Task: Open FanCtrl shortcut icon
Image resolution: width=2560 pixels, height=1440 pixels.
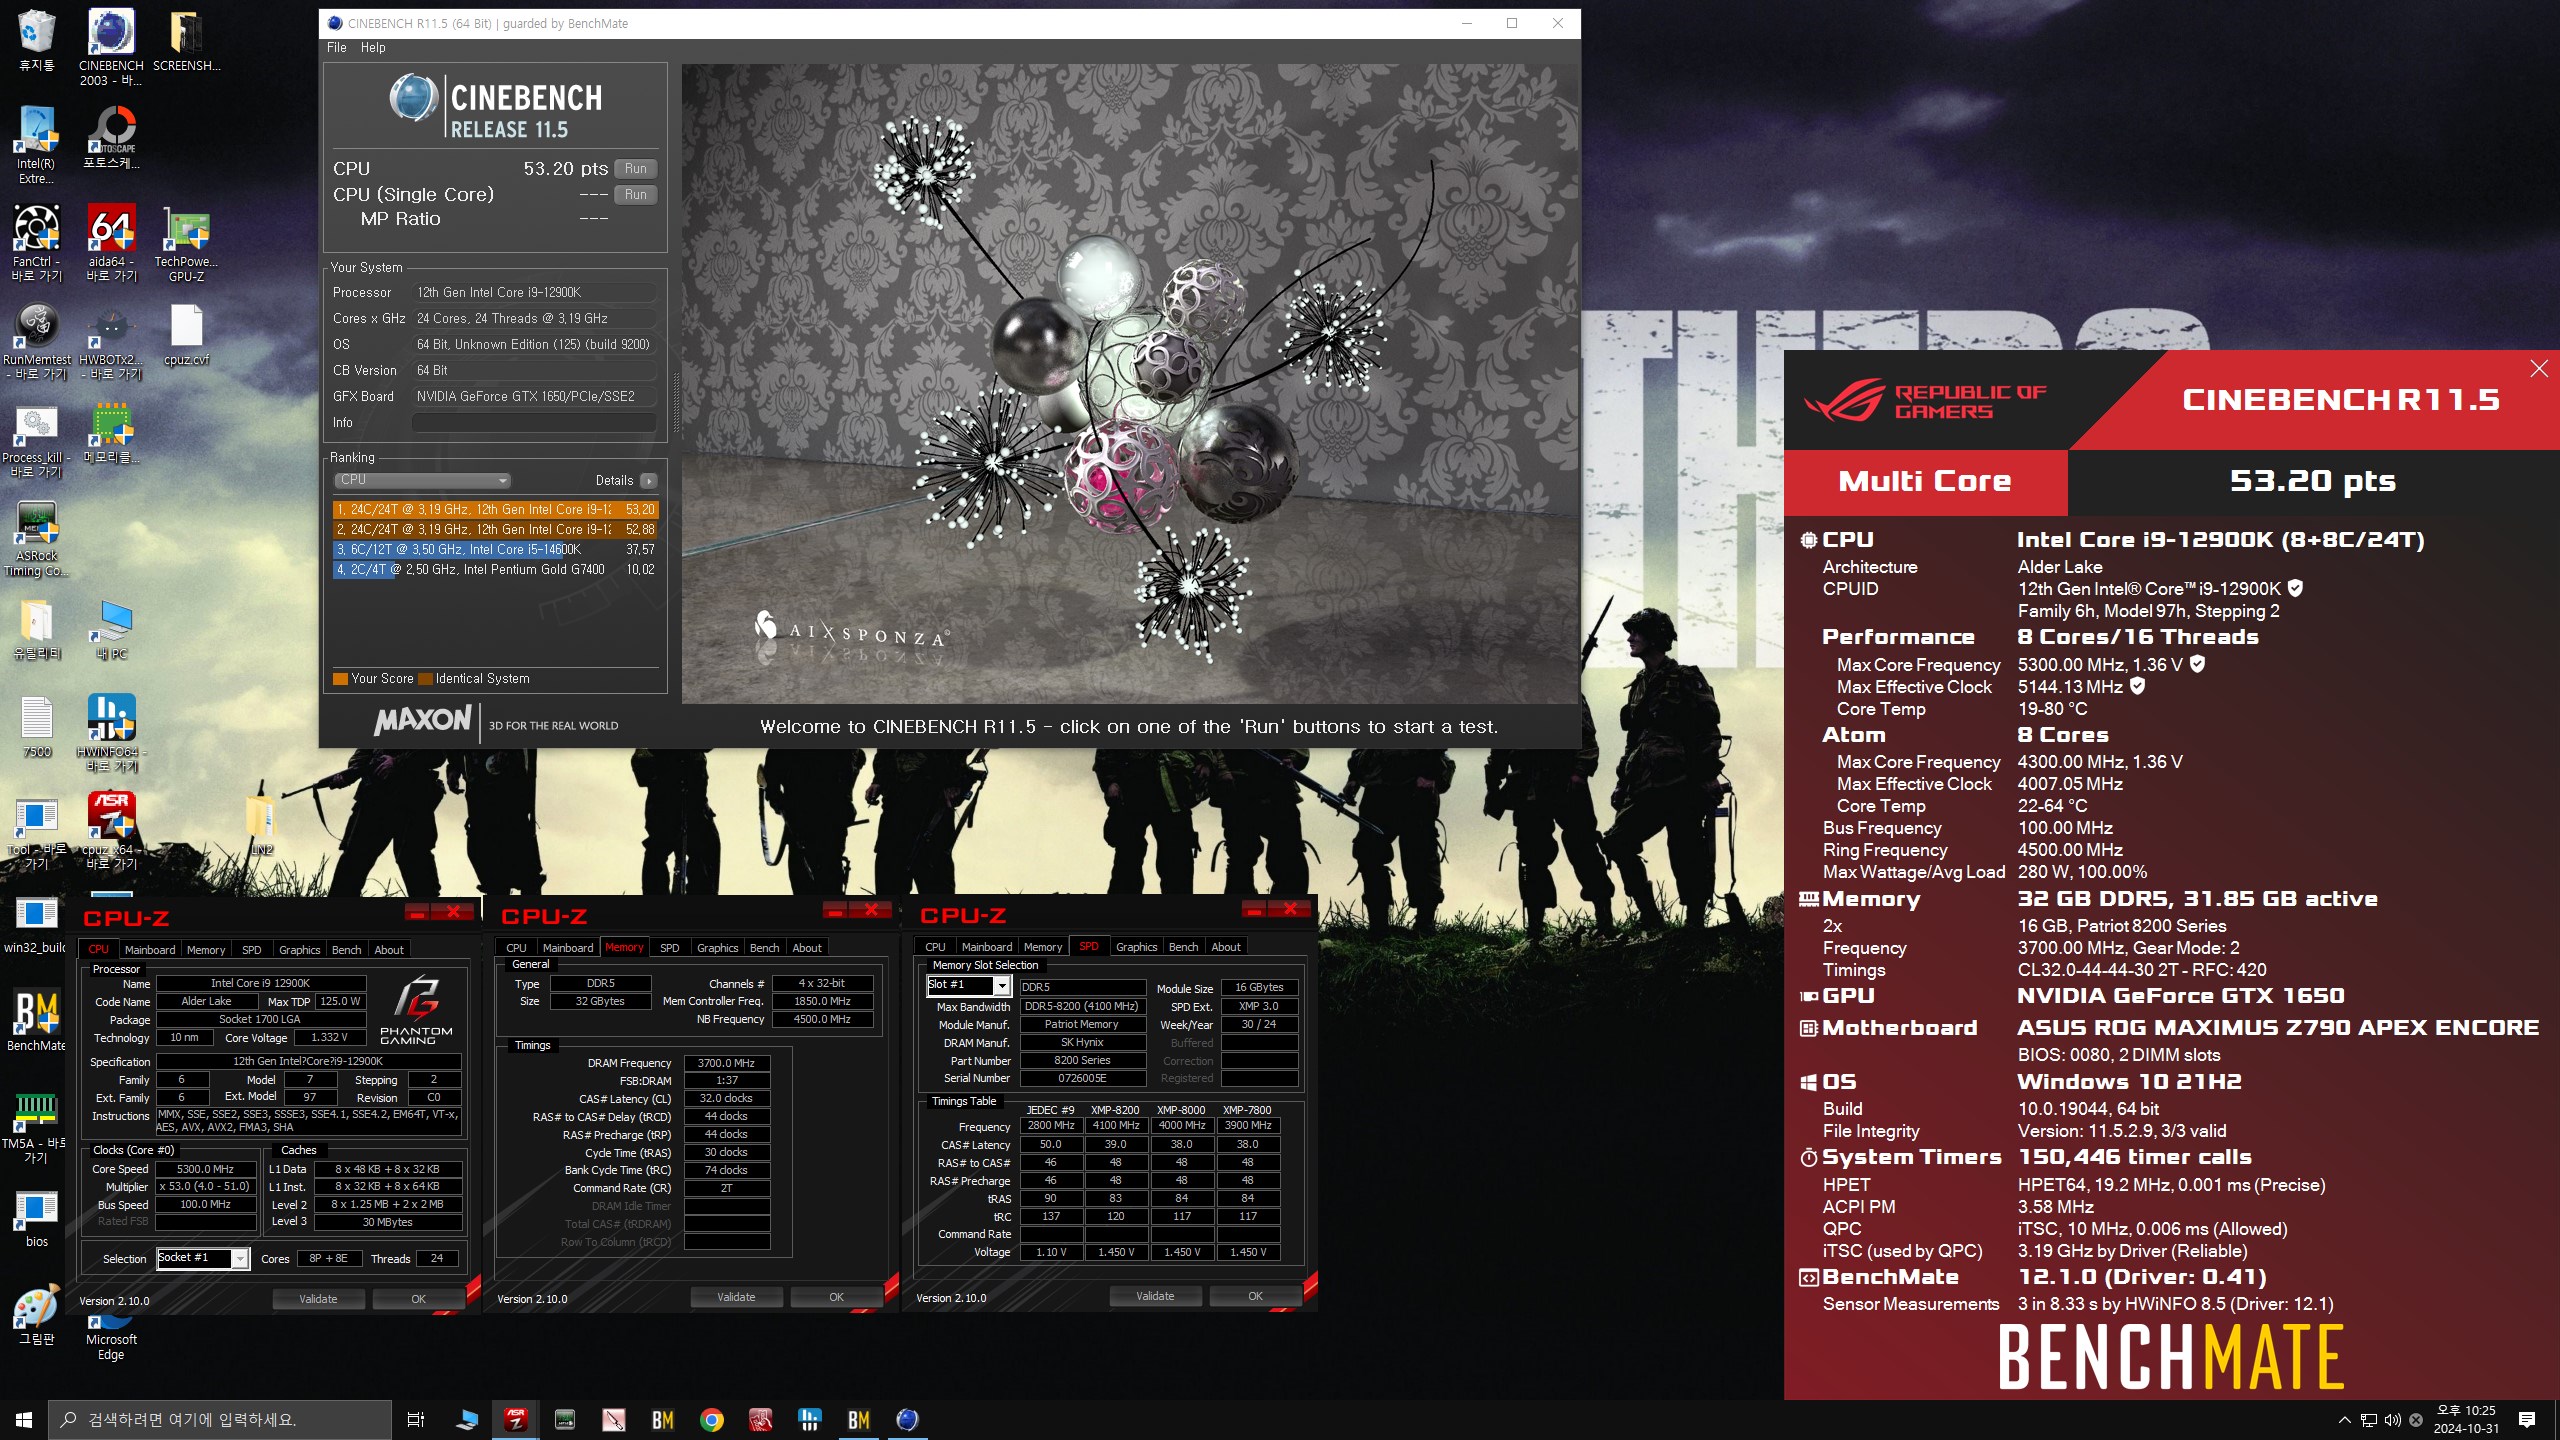Action: pos(36,243)
